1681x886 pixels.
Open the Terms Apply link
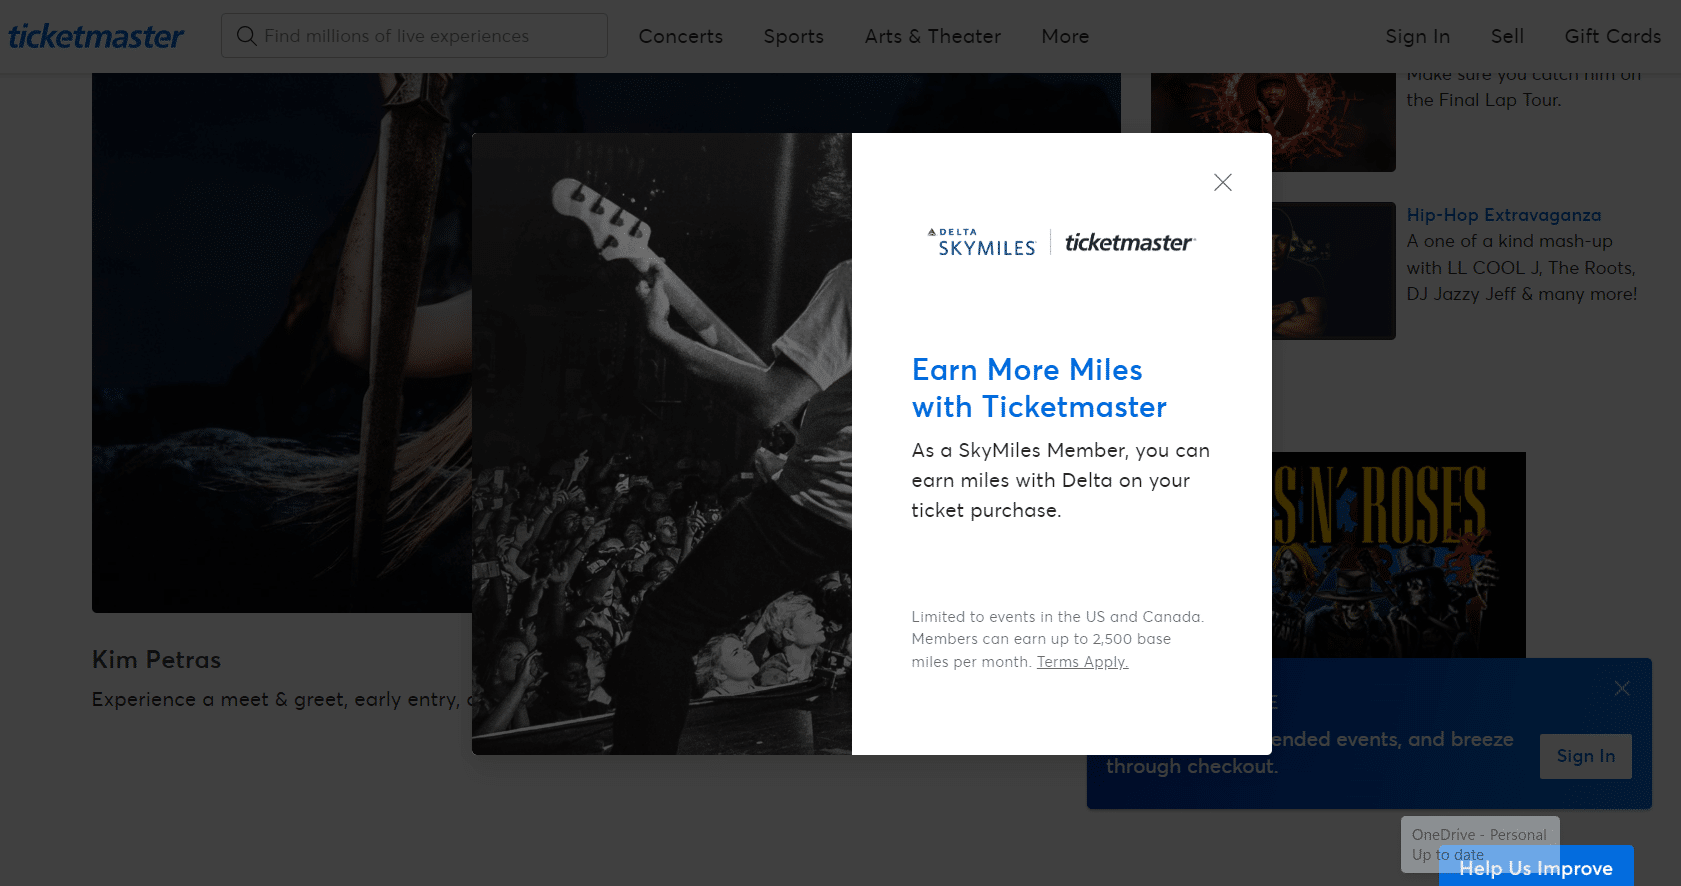point(1082,662)
